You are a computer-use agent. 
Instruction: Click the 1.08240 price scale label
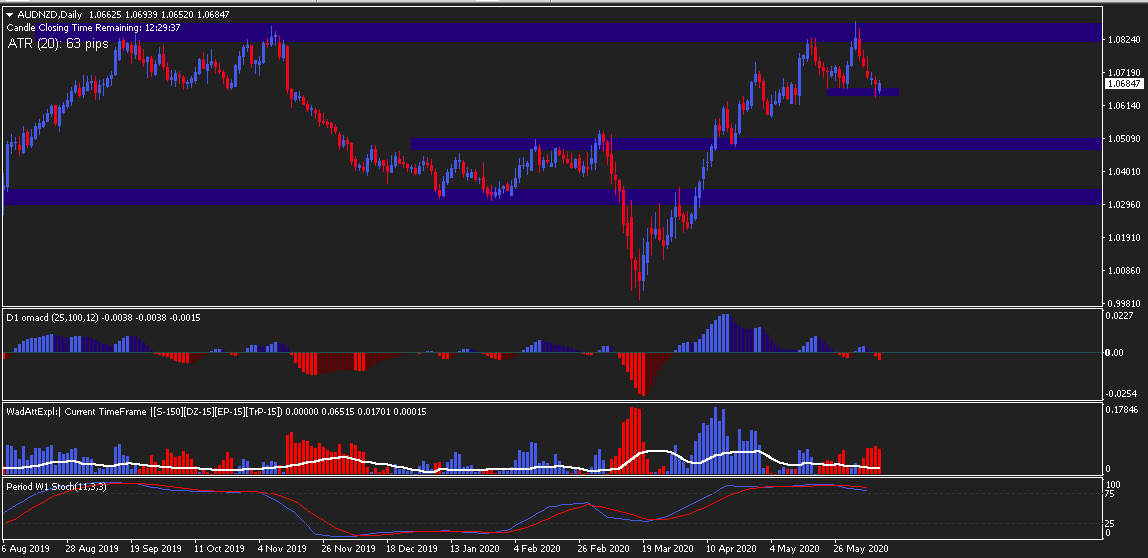click(1123, 40)
